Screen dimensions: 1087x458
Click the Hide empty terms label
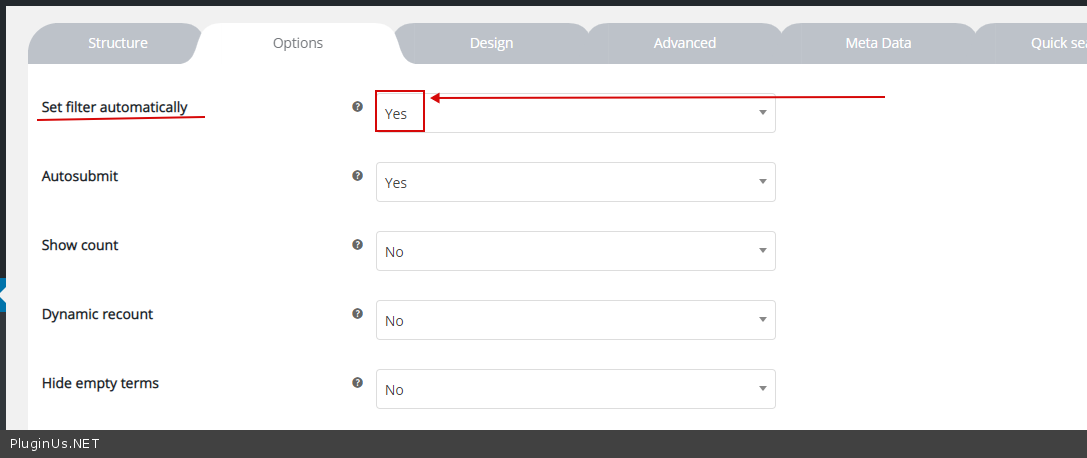coord(100,383)
